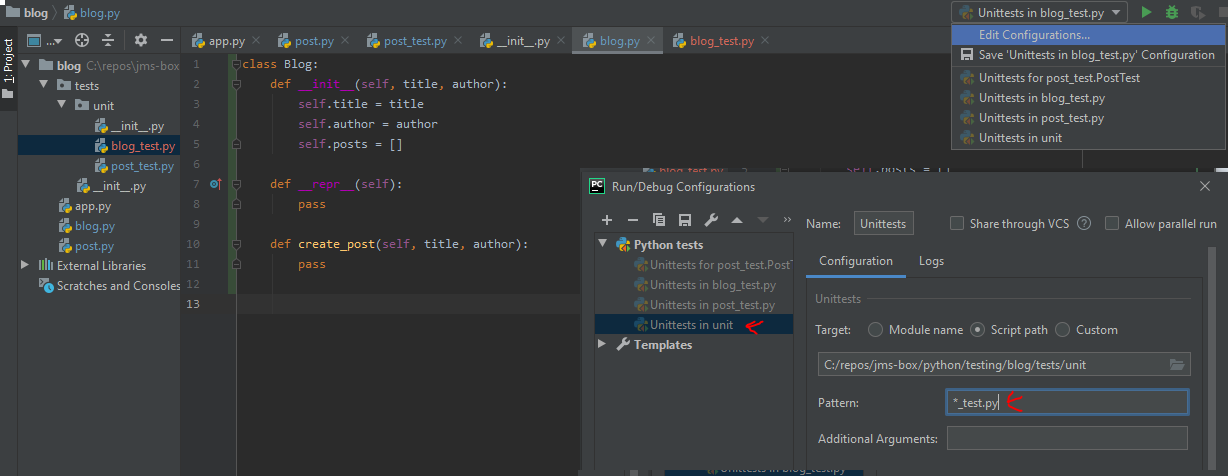Screen dimensions: 1228x476
Task: Click the locate-in-project target icon
Action: [x=82, y=40]
